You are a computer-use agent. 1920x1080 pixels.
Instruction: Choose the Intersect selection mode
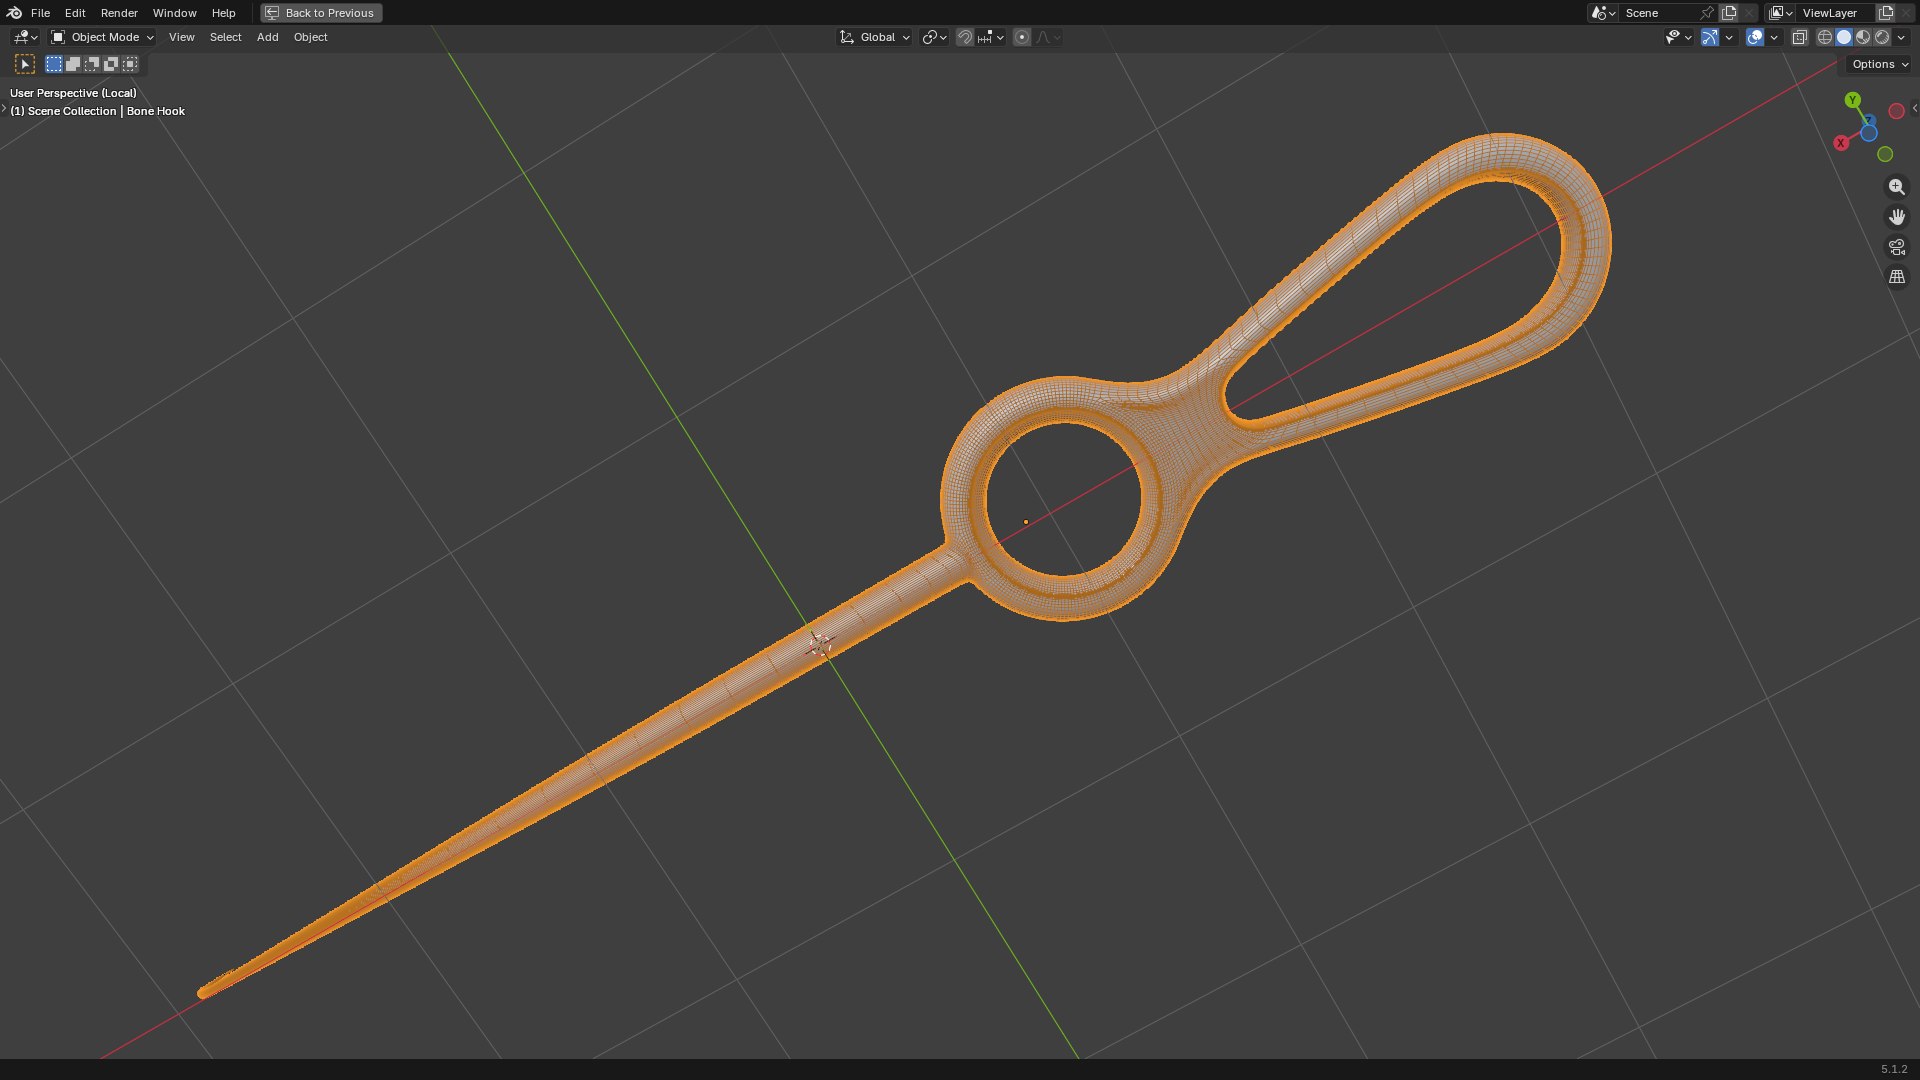pos(130,64)
